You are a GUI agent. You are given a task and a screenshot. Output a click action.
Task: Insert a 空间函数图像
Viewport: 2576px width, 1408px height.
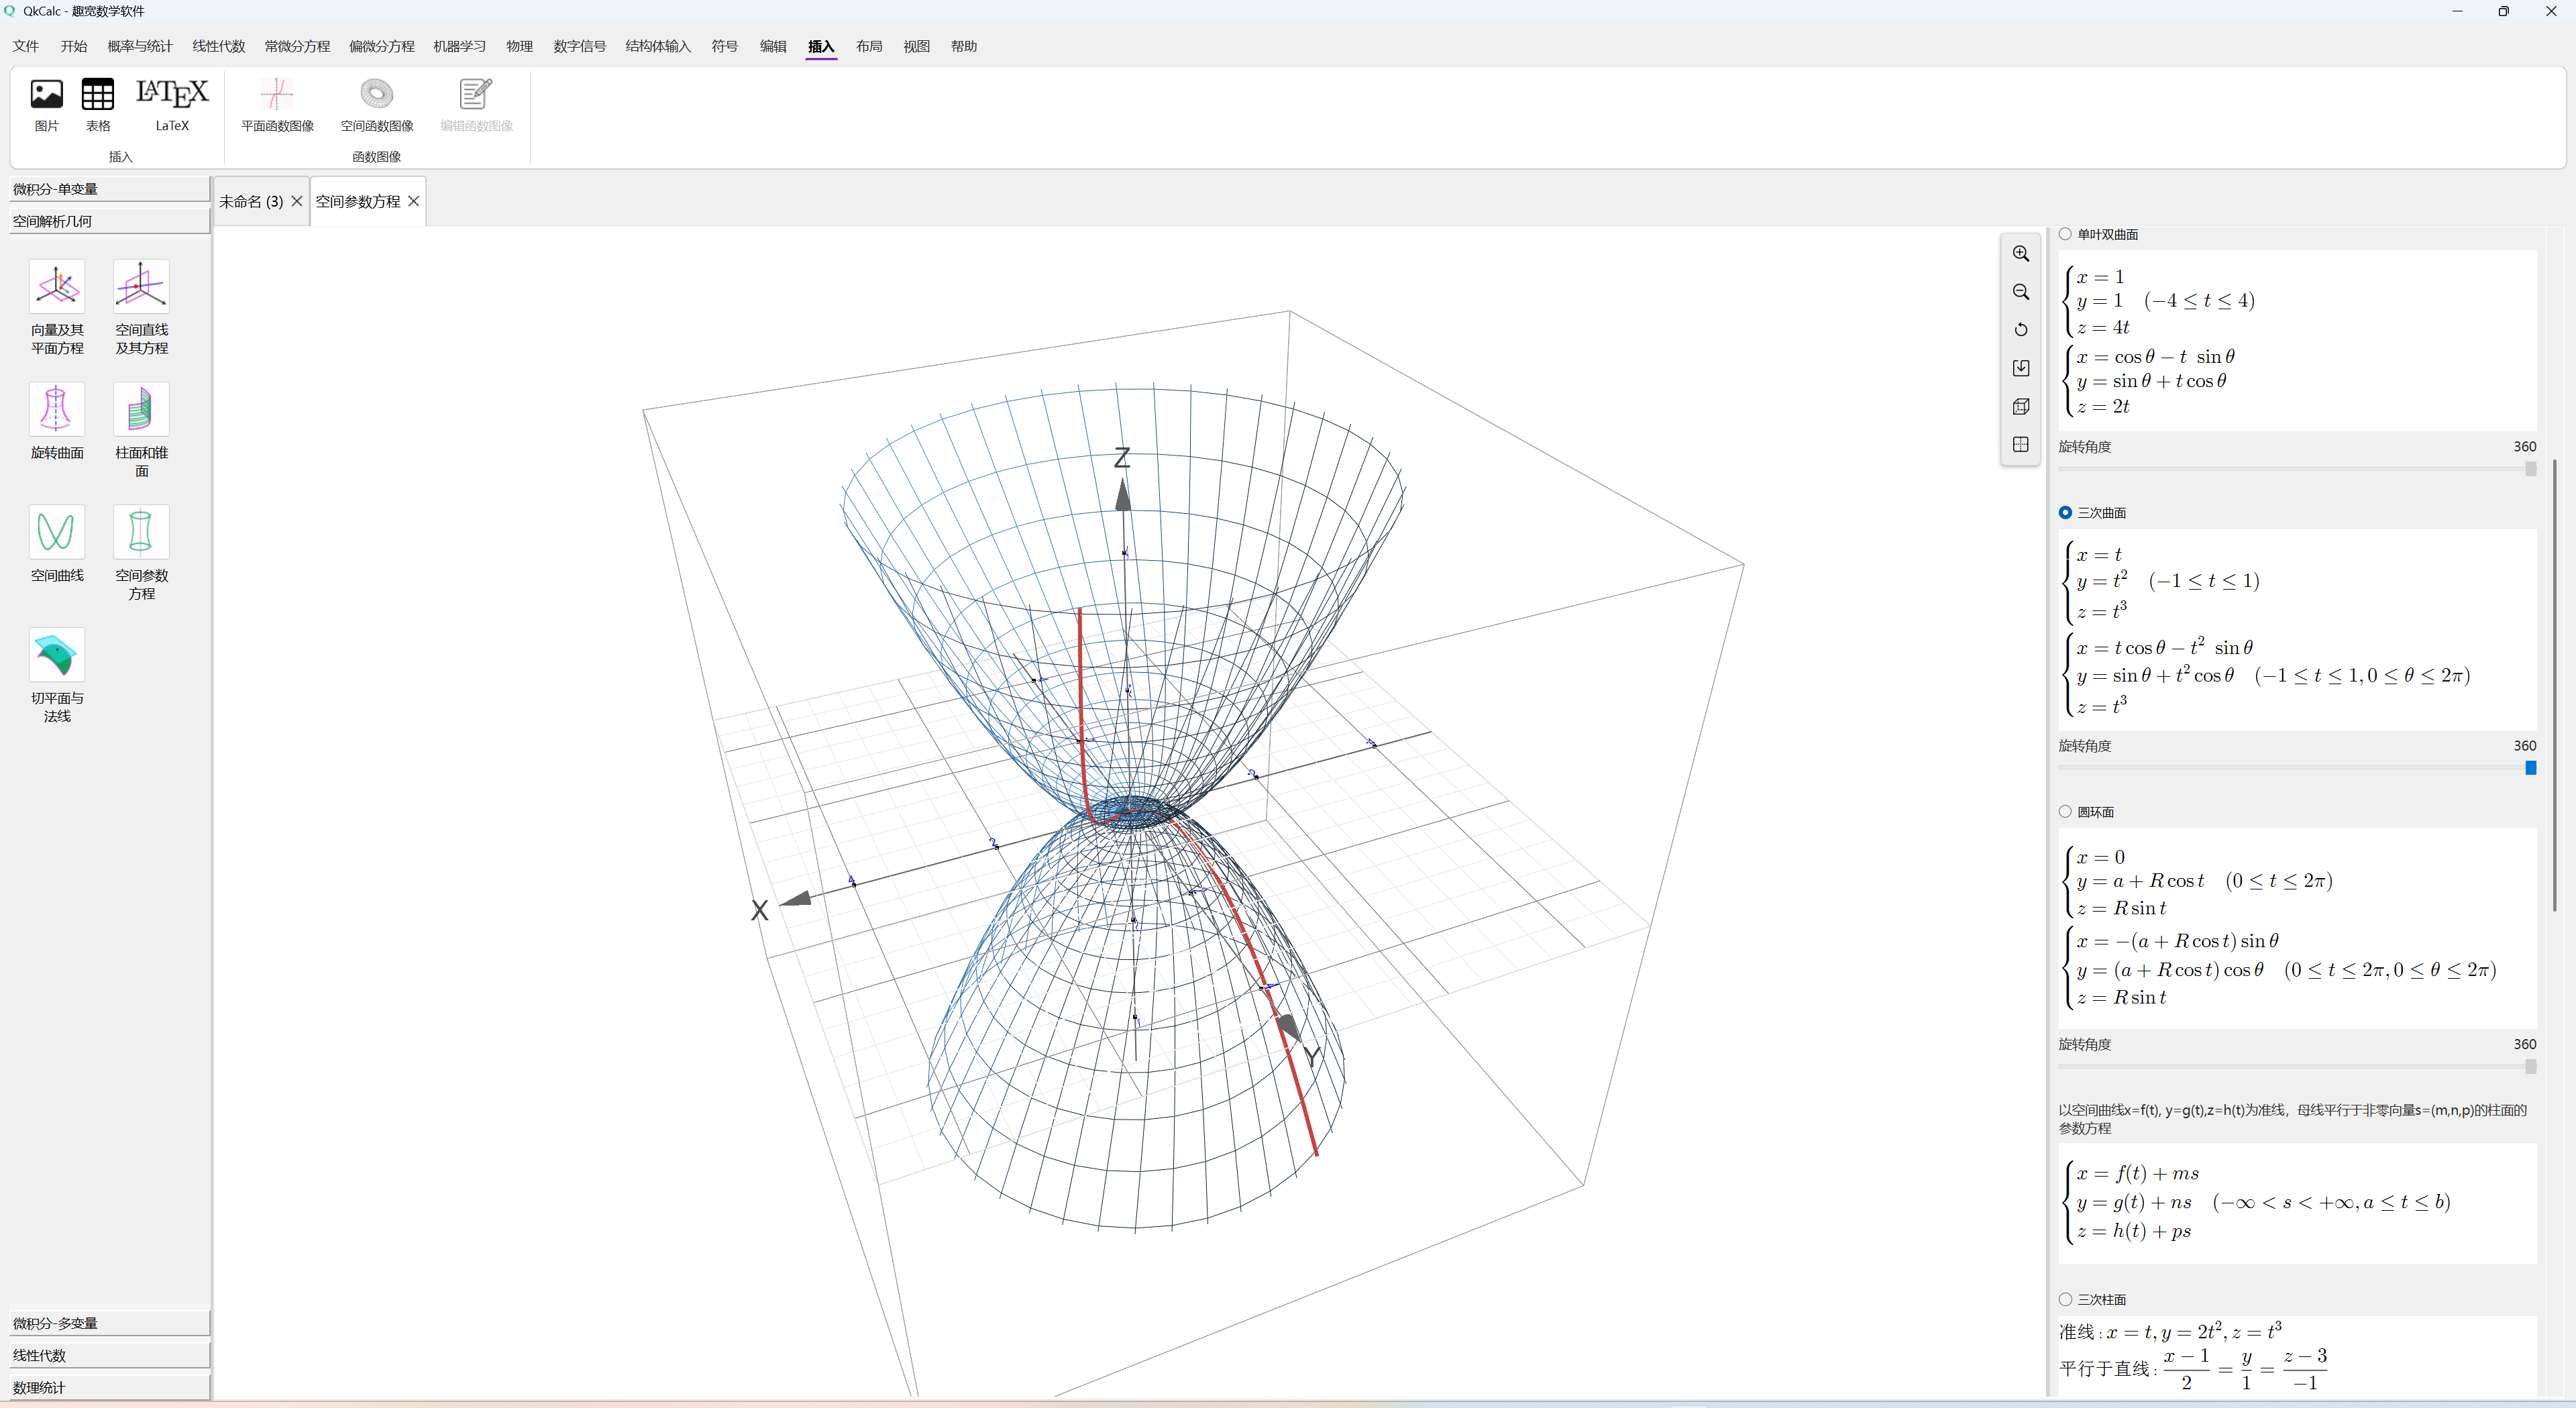click(376, 104)
